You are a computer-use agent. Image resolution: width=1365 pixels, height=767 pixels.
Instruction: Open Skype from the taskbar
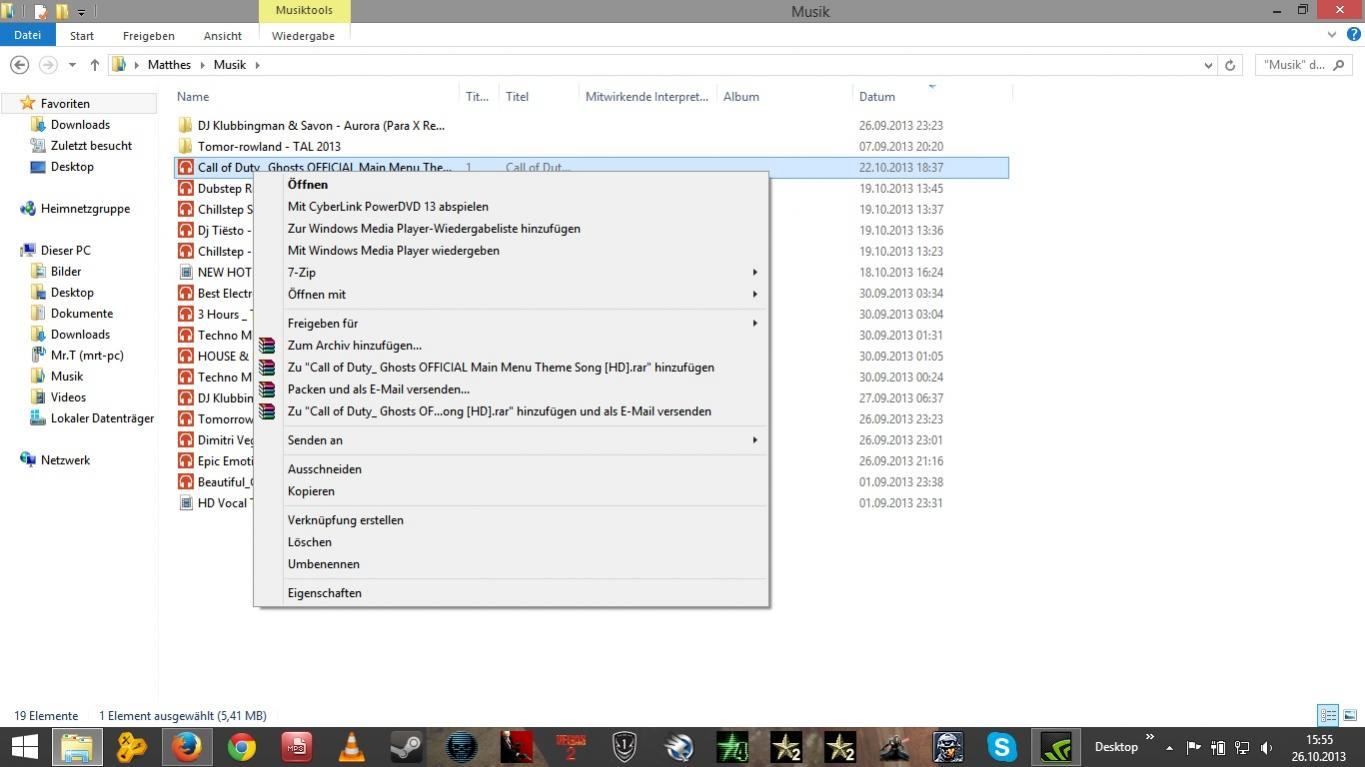[x=1001, y=747]
